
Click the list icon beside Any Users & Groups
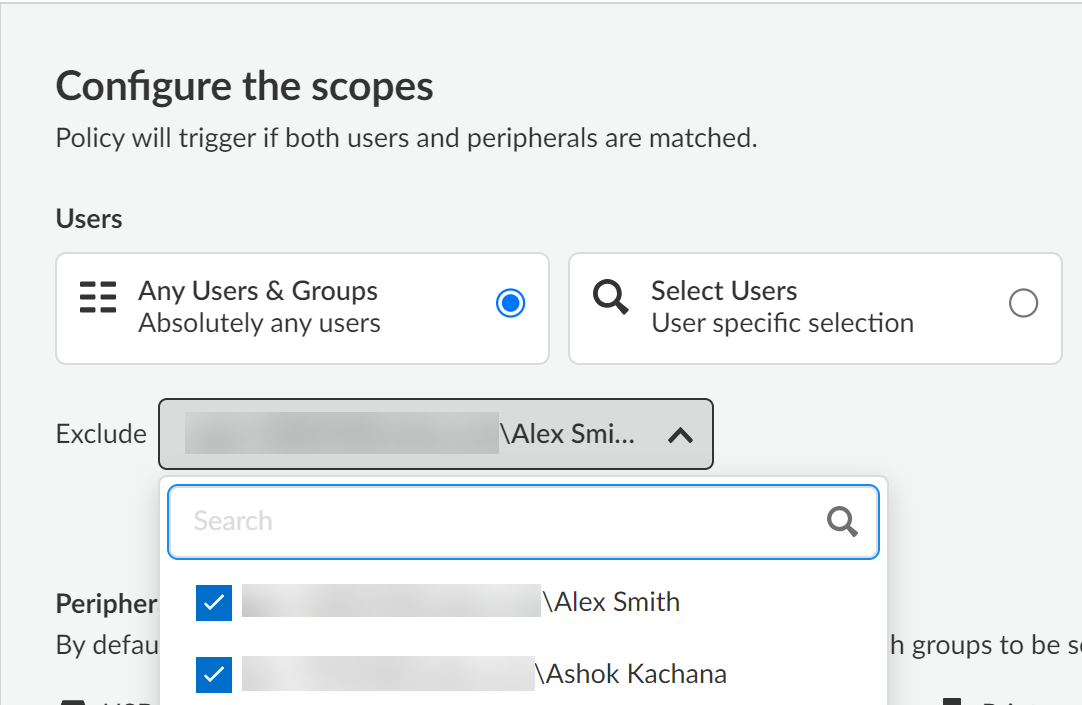pos(98,297)
